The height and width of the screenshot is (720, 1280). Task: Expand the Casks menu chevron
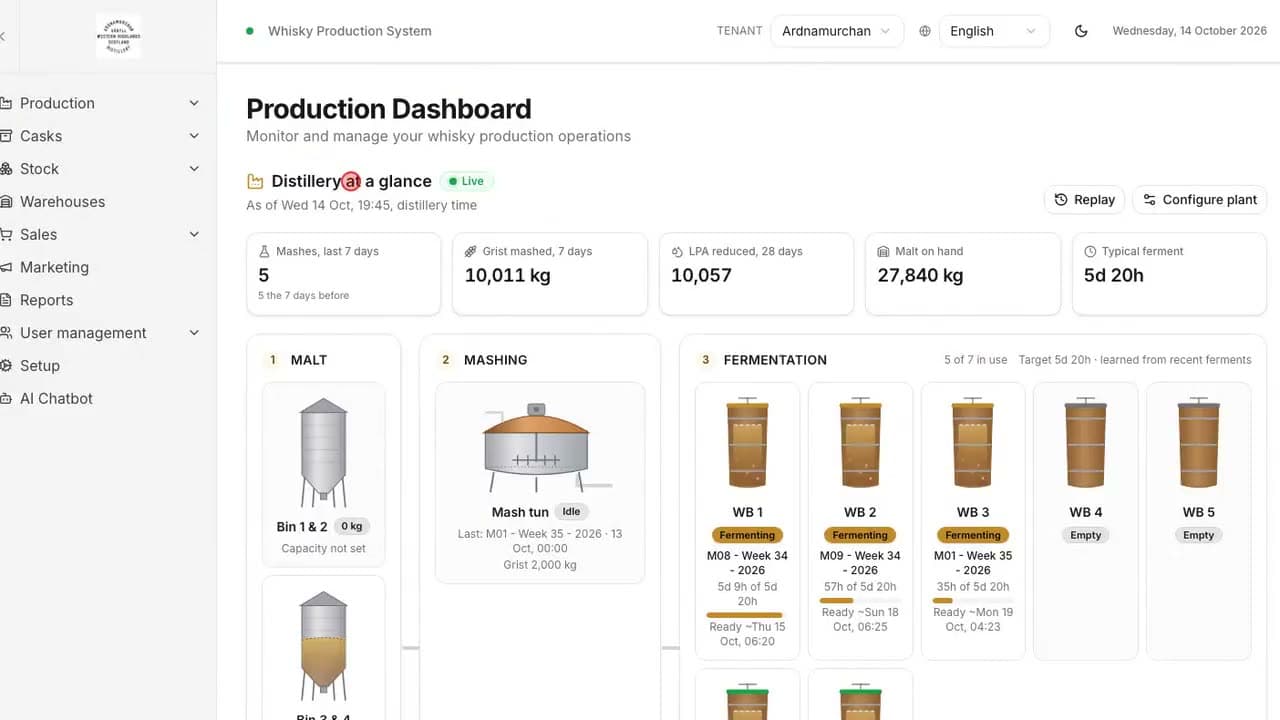pyautogui.click(x=194, y=136)
